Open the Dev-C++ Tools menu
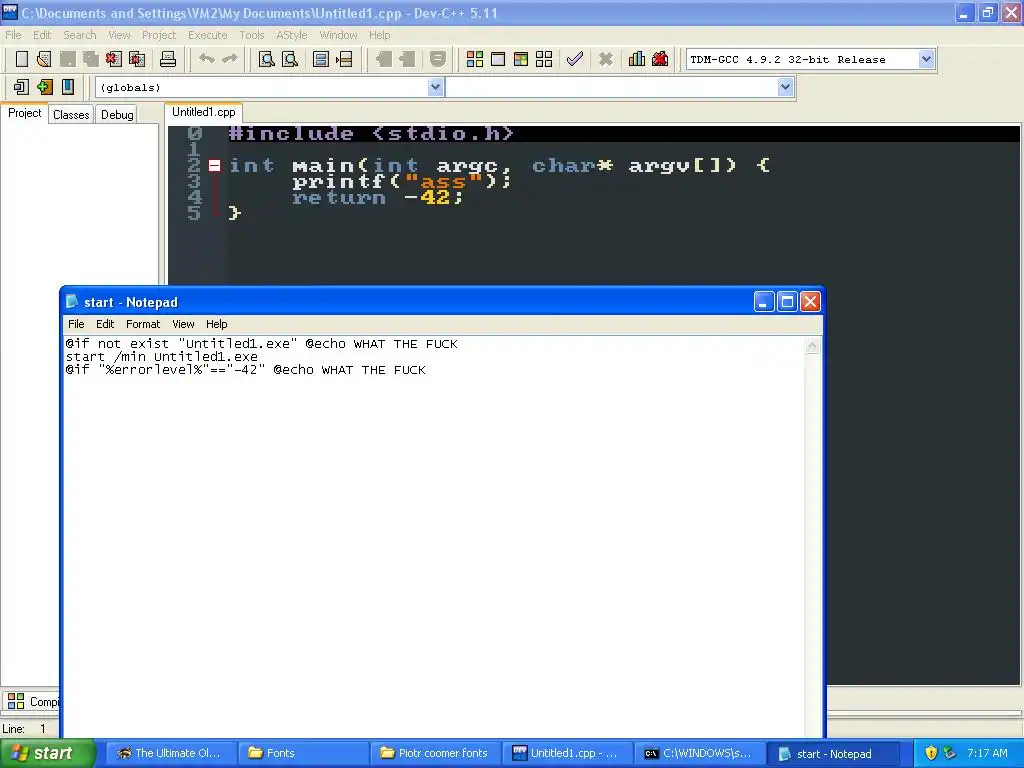The image size is (1024, 768). [x=251, y=35]
